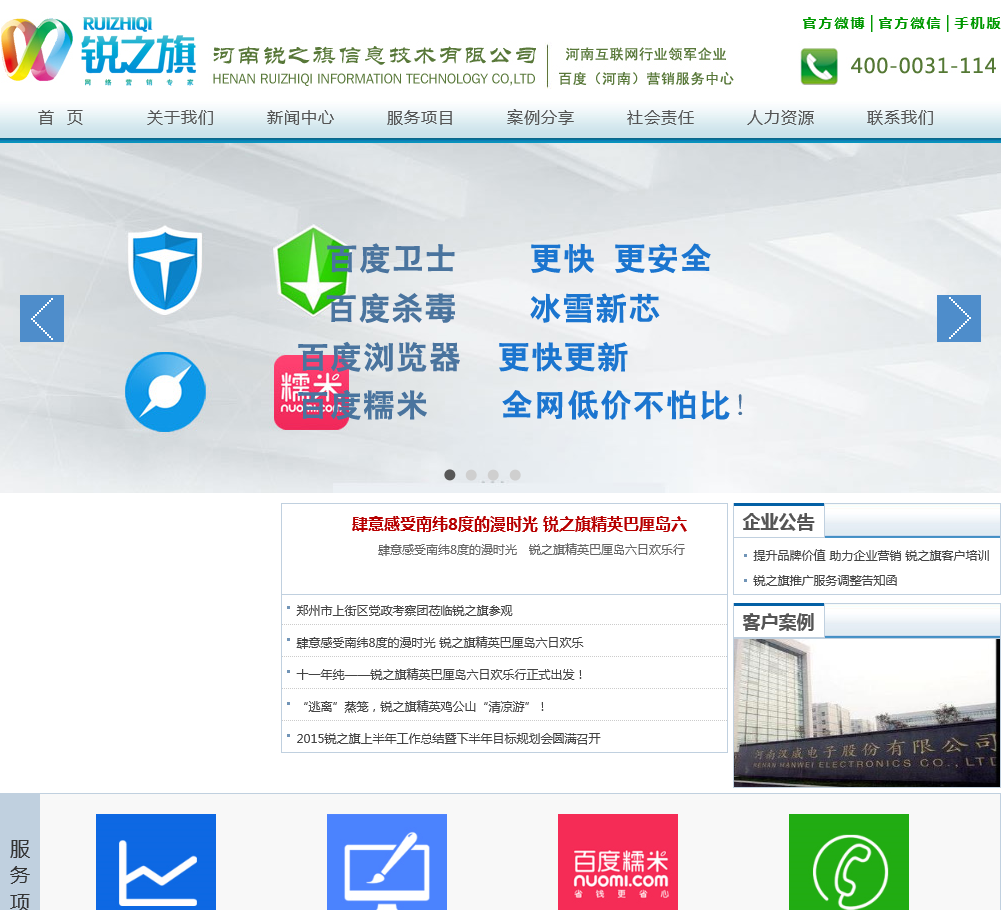Click the blue Baidu Guard shield icon
1001x910 pixels.
[165, 269]
